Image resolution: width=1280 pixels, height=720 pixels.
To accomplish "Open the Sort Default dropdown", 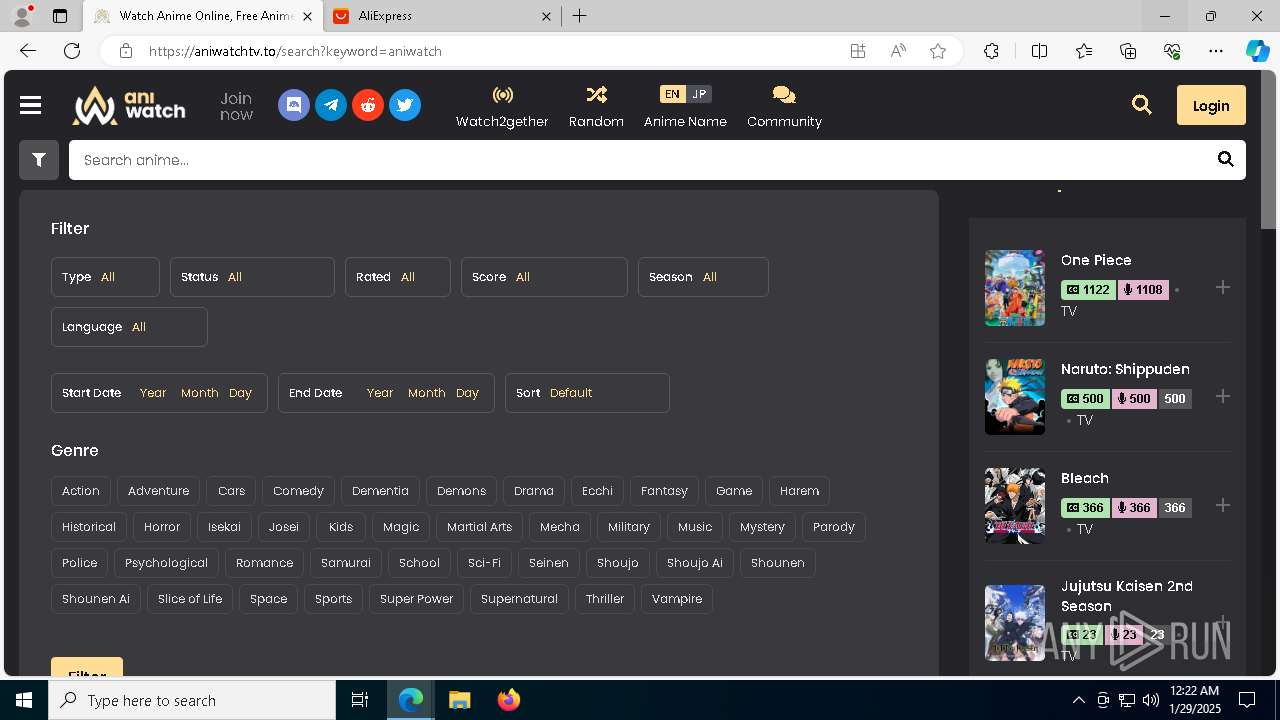I will coord(587,393).
